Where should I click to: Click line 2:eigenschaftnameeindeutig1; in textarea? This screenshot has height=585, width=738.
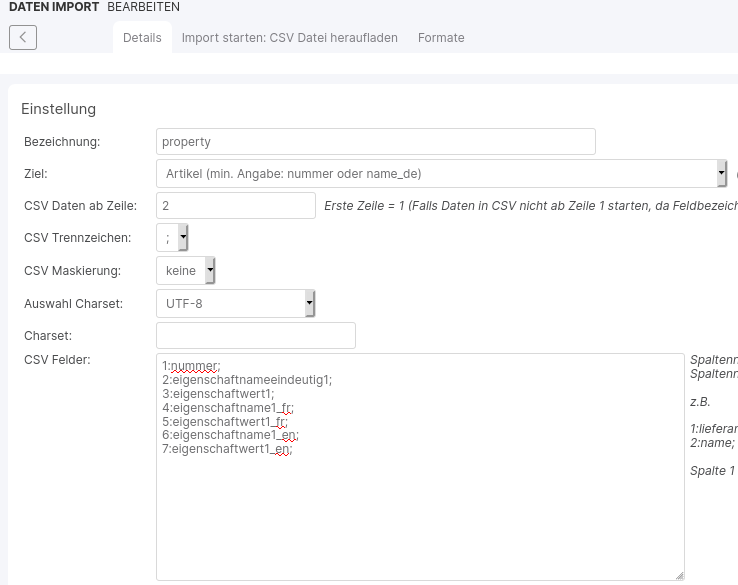[x=247, y=380]
